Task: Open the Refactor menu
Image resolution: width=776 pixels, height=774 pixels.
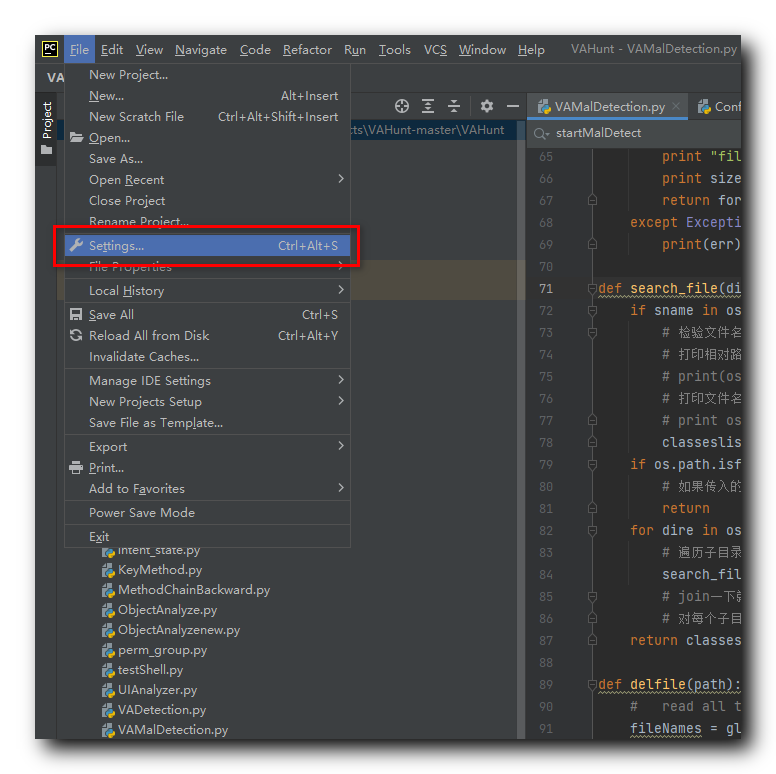Action: coord(307,49)
